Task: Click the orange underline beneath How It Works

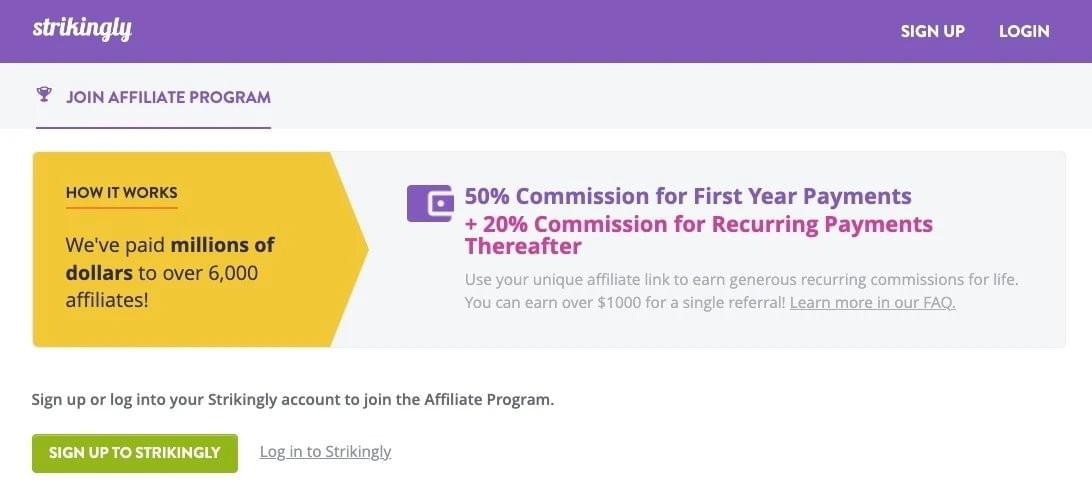Action: click(x=122, y=208)
